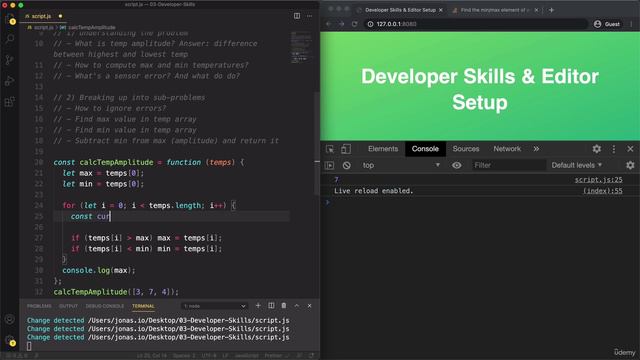640x360 pixels.
Task: Open the Explorer view in VS Code activity bar
Action: click(x=10, y=18)
